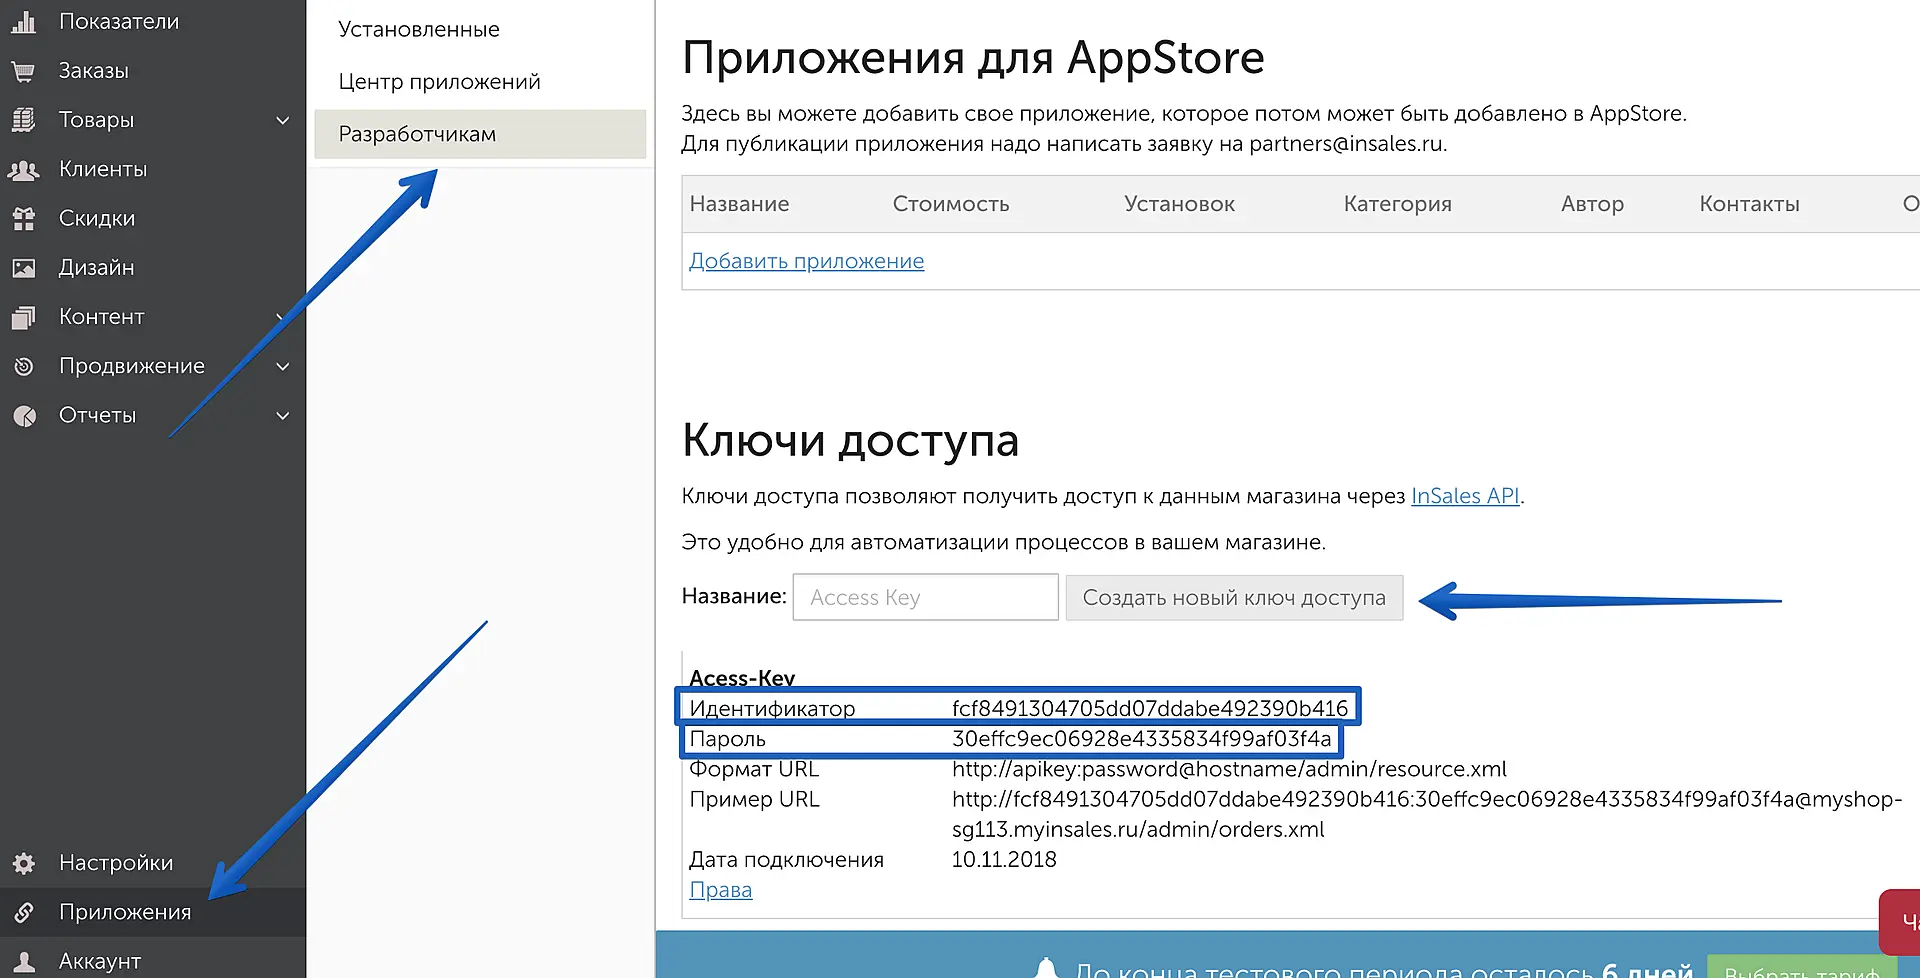Follow the Добавить приложение link
The image size is (1920, 978).
tap(806, 261)
